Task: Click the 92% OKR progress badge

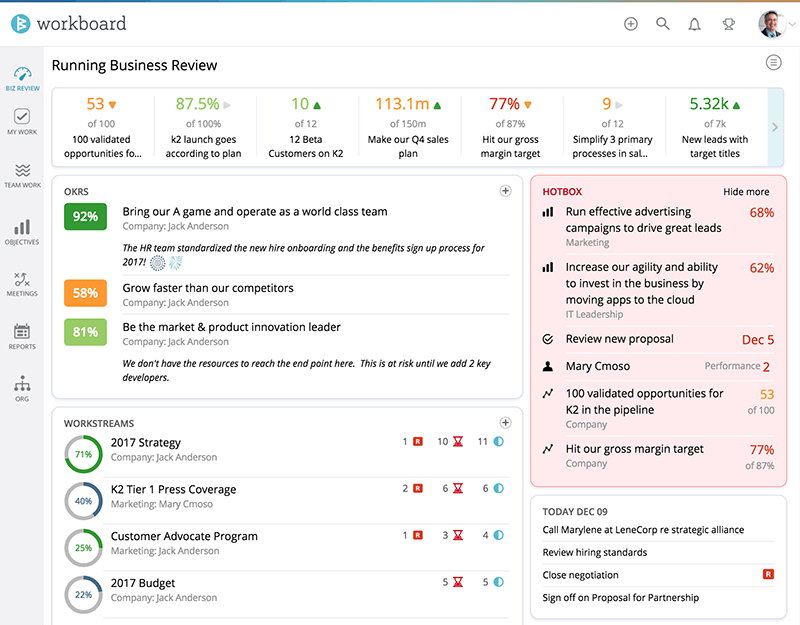Action: pyautogui.click(x=85, y=216)
